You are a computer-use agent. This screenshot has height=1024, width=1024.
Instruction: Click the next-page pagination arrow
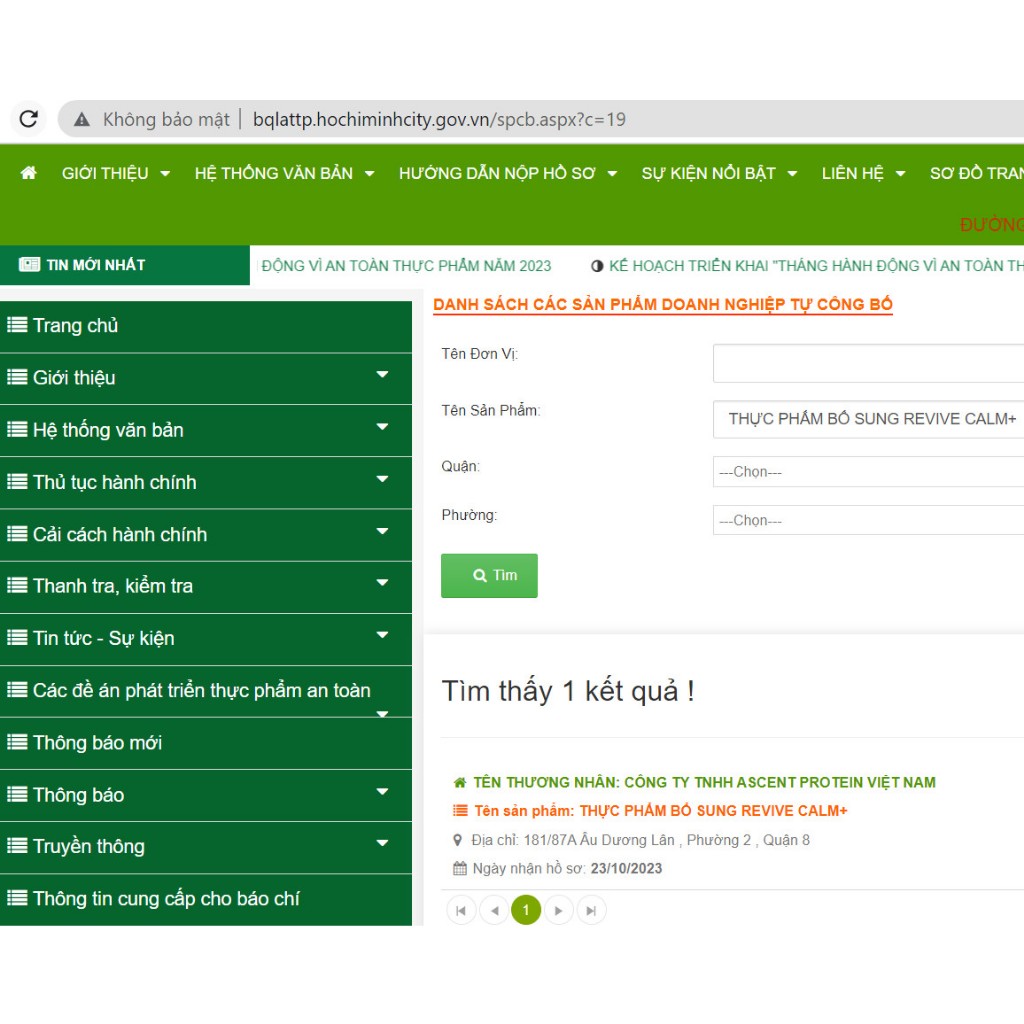pos(558,910)
